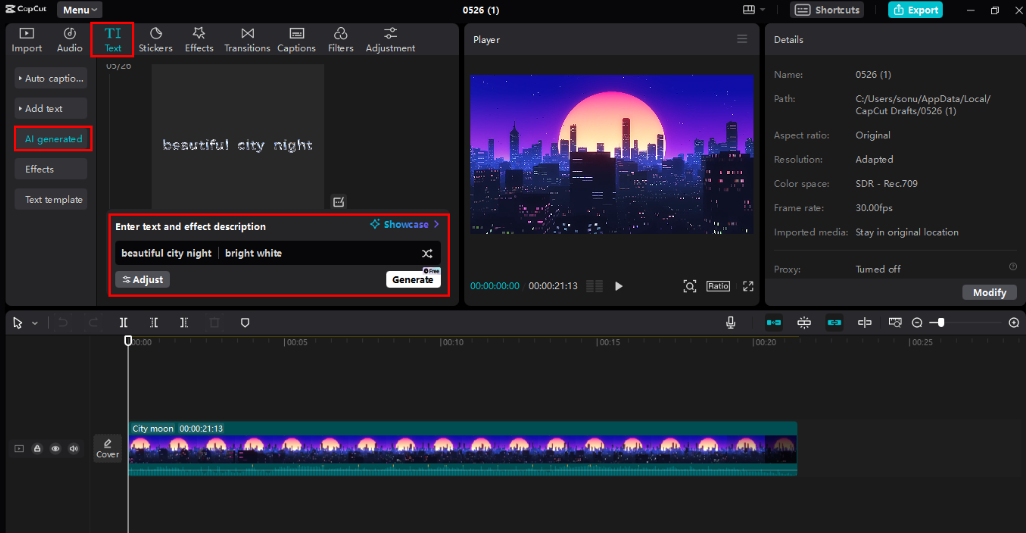1026x533 pixels.
Task: Toggle the preview axis option
Action: tap(864, 322)
